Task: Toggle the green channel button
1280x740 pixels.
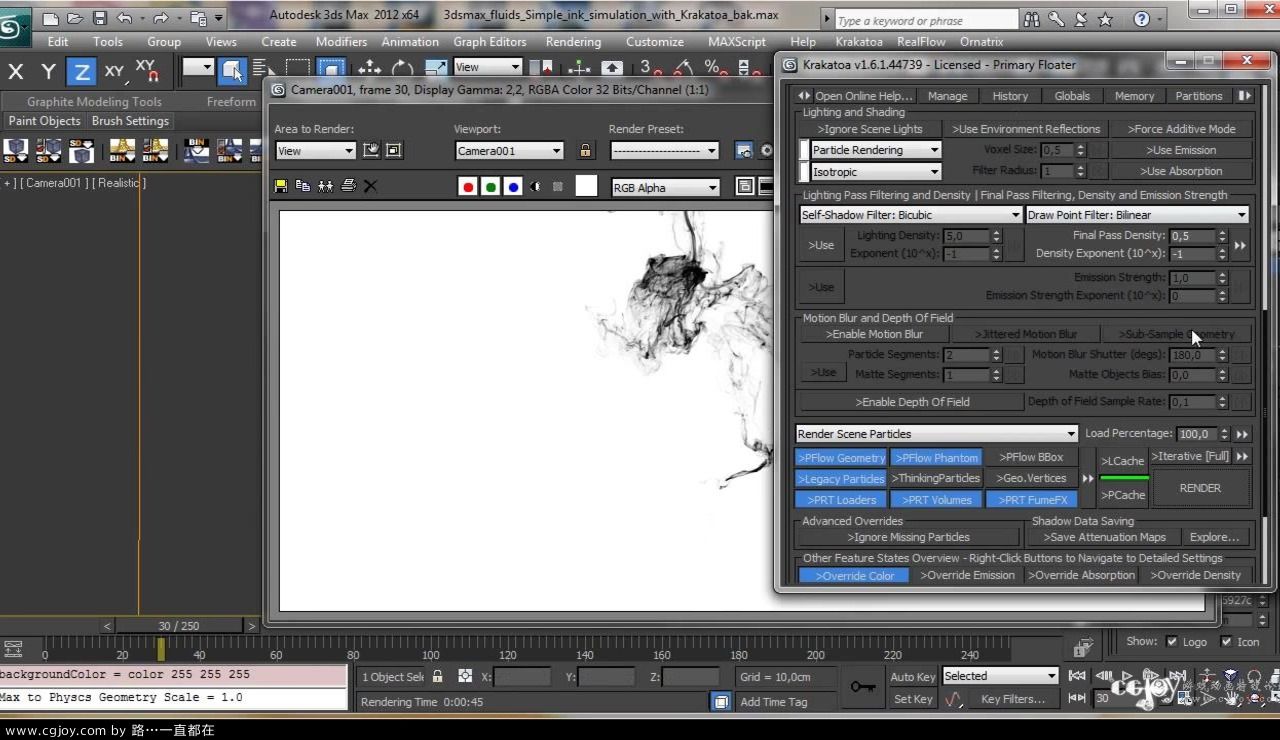Action: [490, 186]
